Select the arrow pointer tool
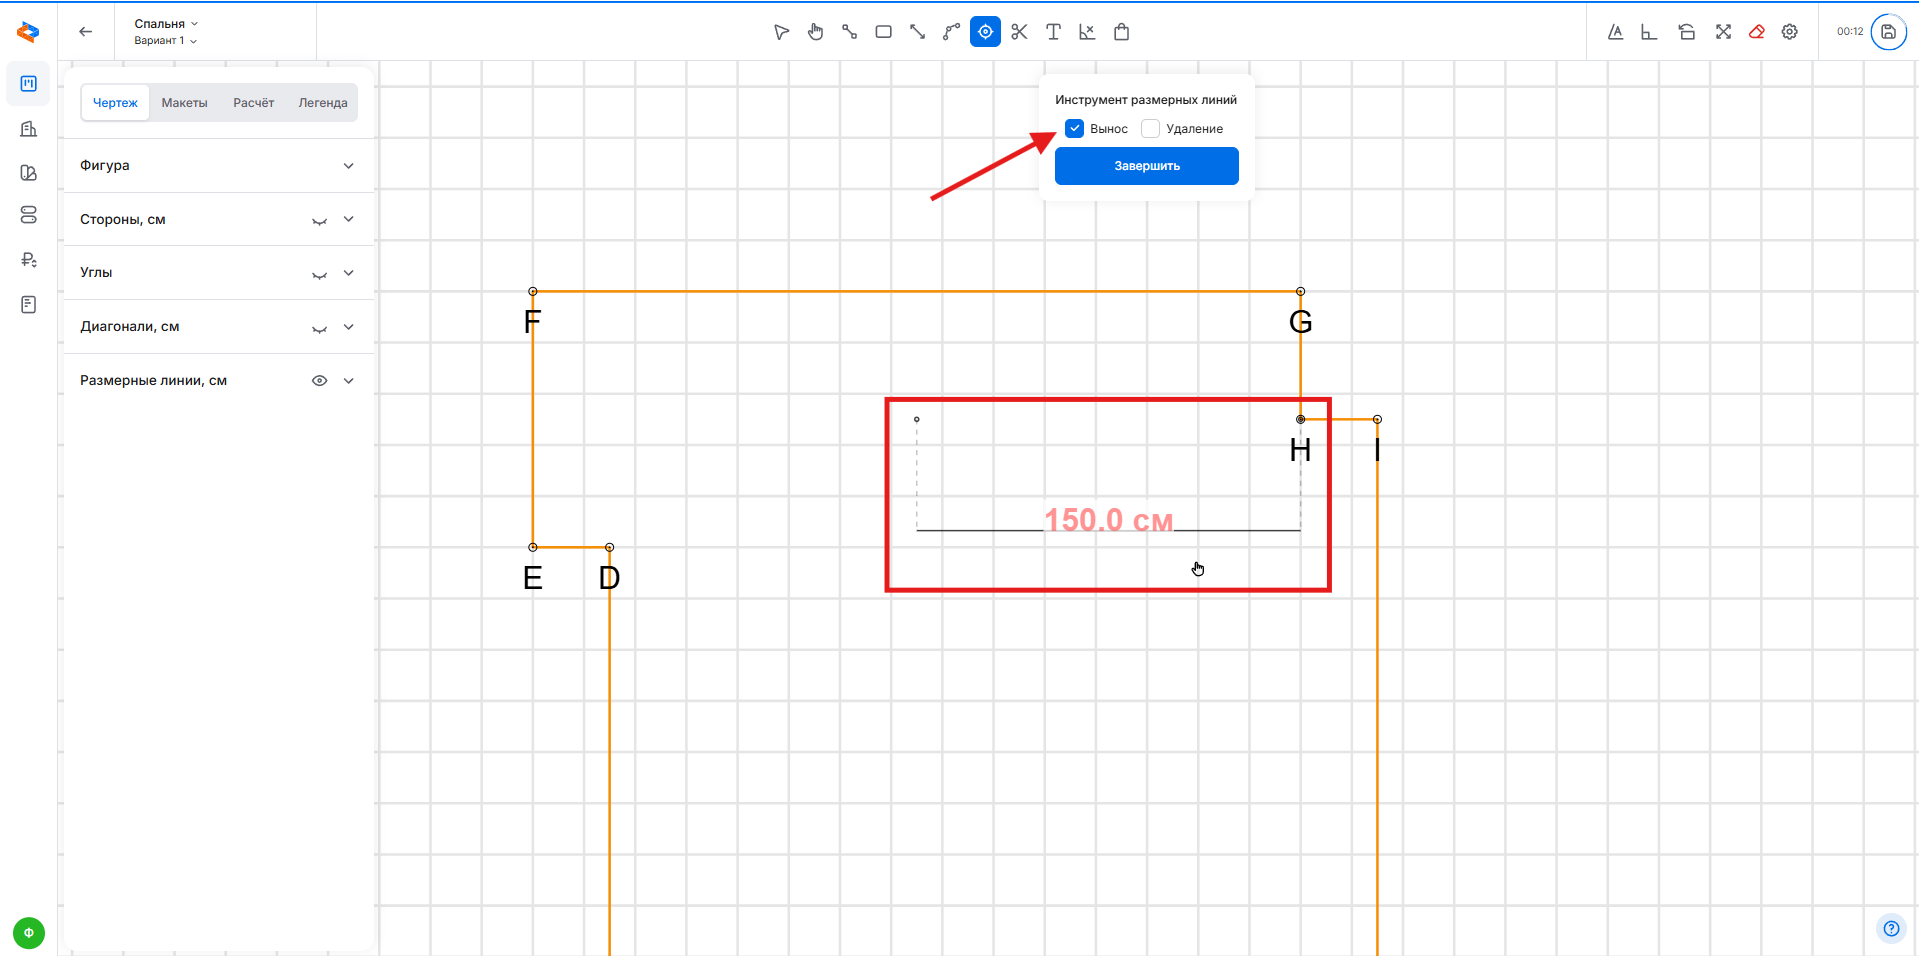Viewport: 1919px width, 956px height. (781, 32)
